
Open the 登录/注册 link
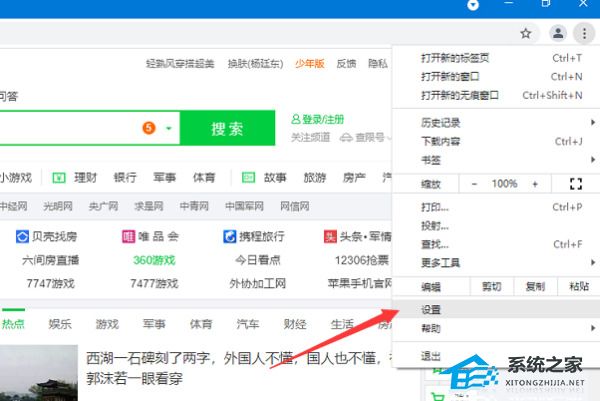(317, 119)
